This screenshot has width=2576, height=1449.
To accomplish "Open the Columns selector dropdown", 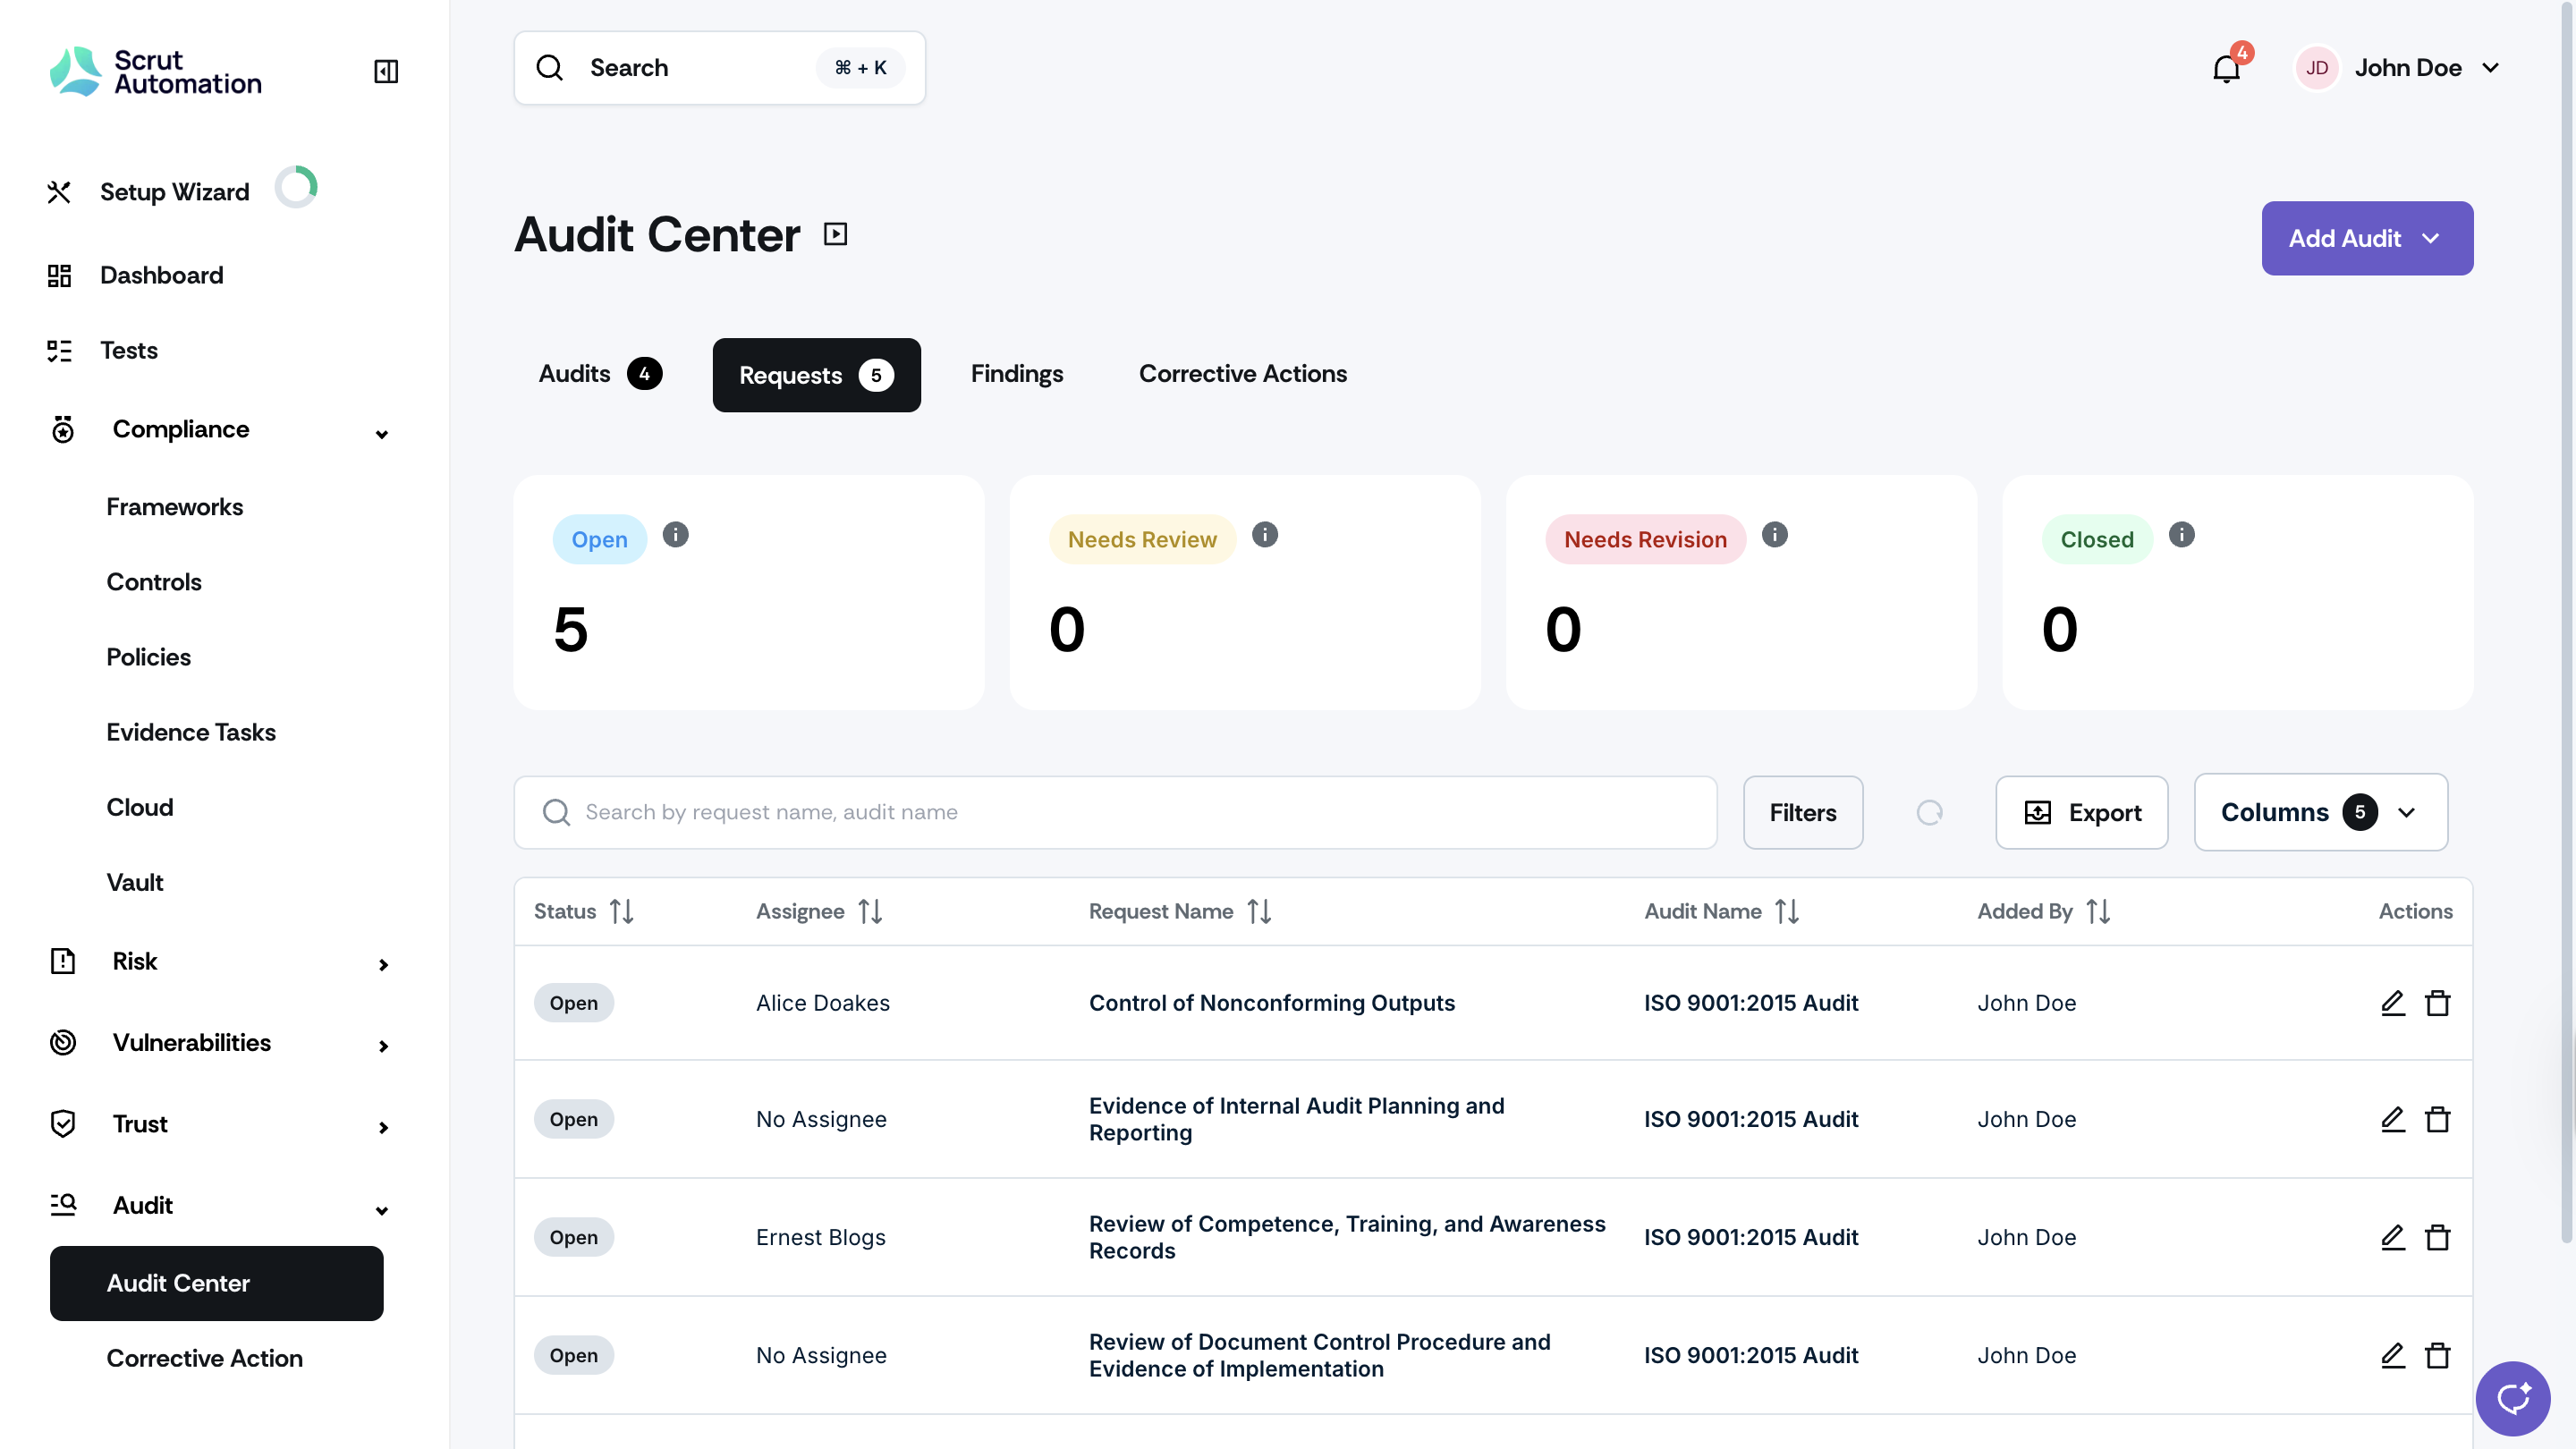I will point(2320,812).
